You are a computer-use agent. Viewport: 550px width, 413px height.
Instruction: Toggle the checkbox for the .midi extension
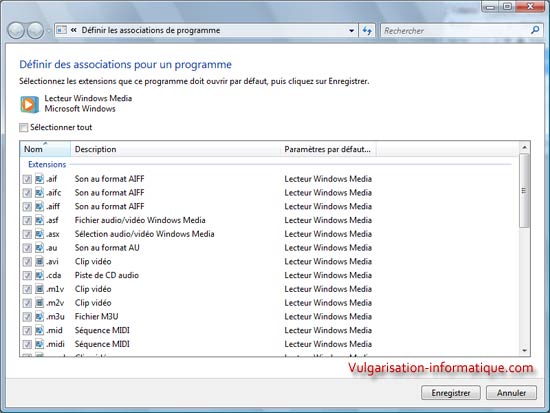27,345
